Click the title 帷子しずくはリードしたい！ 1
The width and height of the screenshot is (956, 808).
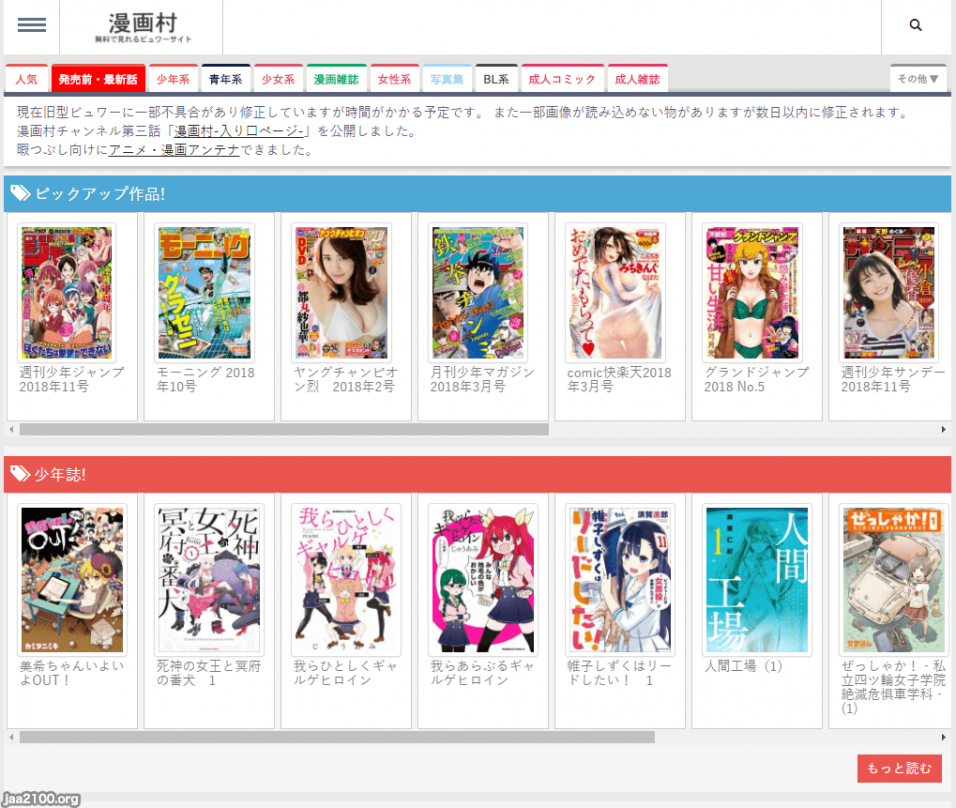click(619, 673)
